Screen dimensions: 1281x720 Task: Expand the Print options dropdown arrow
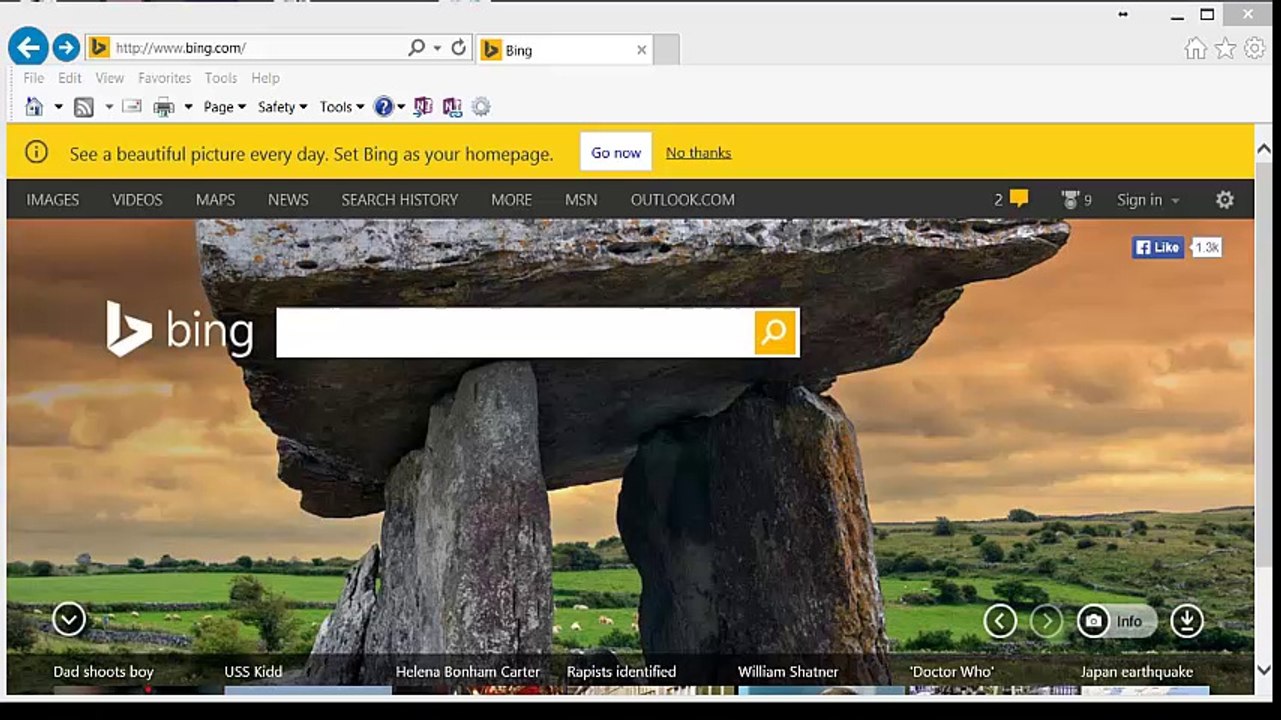(188, 107)
